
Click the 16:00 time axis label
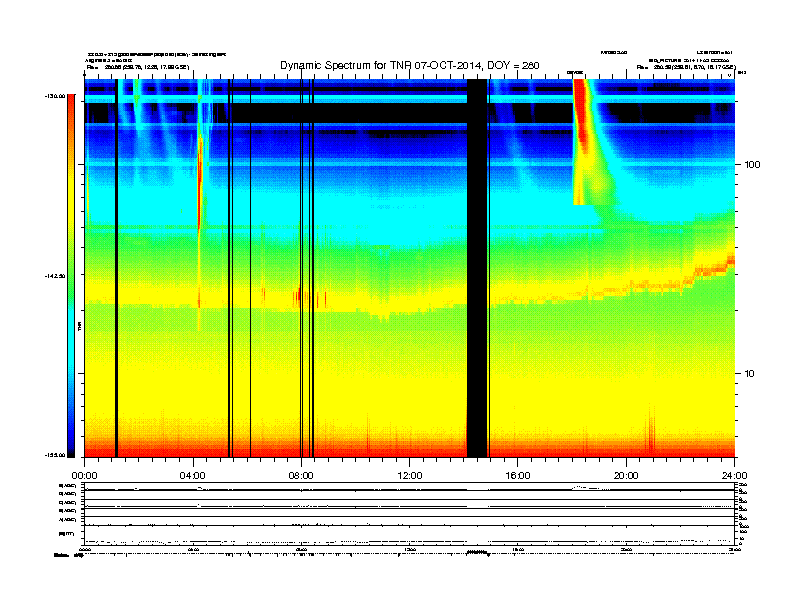pos(518,476)
